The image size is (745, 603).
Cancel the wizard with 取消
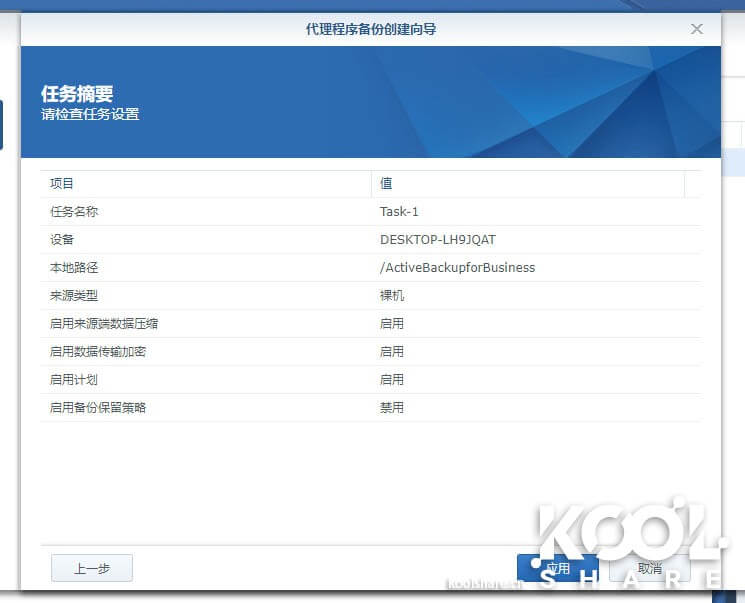pyautogui.click(x=650, y=568)
